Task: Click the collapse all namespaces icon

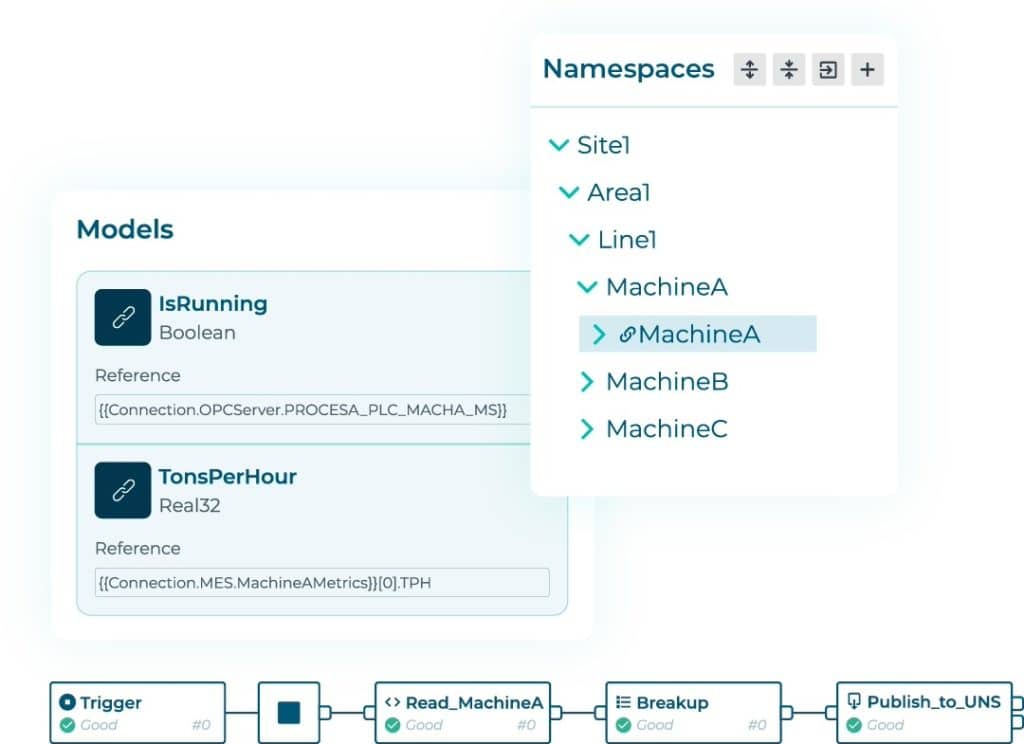Action: pos(789,70)
